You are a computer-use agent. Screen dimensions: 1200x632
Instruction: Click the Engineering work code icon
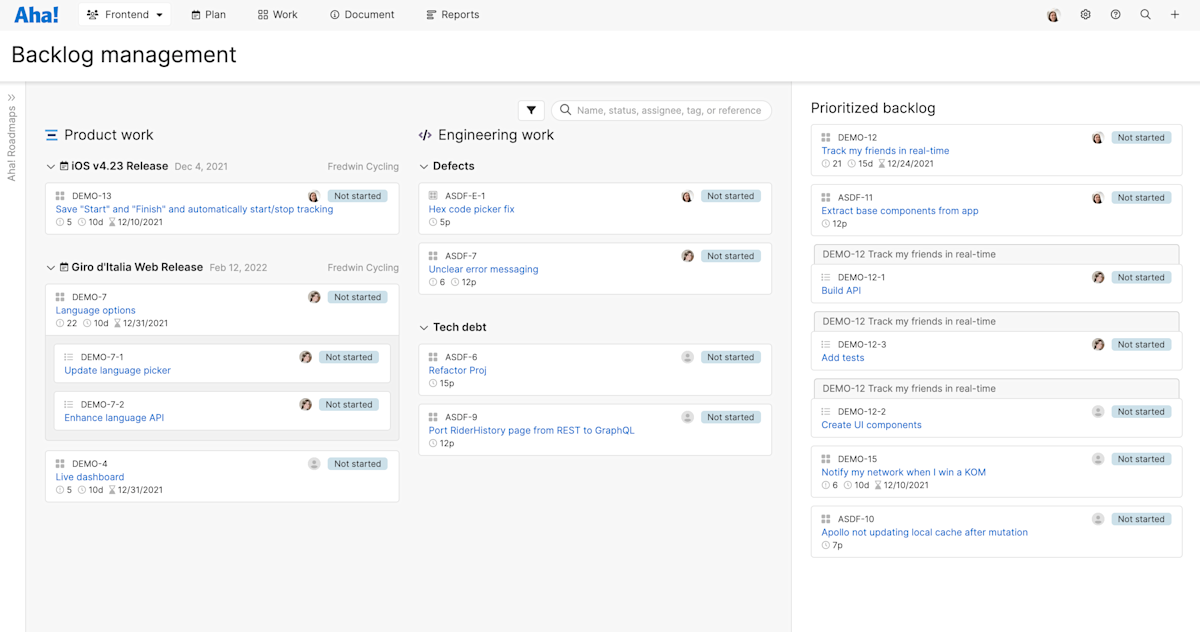tap(425, 134)
